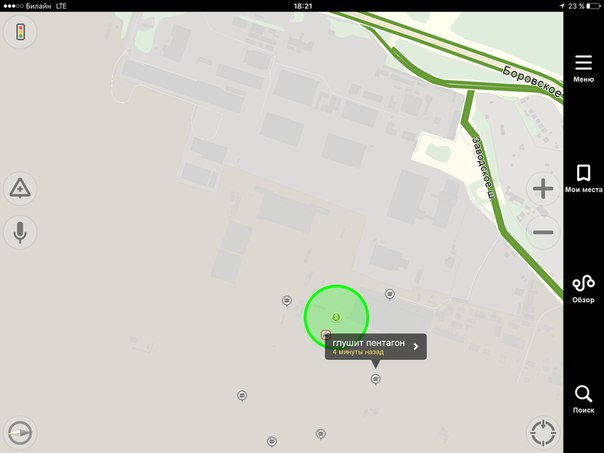Tap the Обзор route overview icon

pyautogui.click(x=583, y=289)
